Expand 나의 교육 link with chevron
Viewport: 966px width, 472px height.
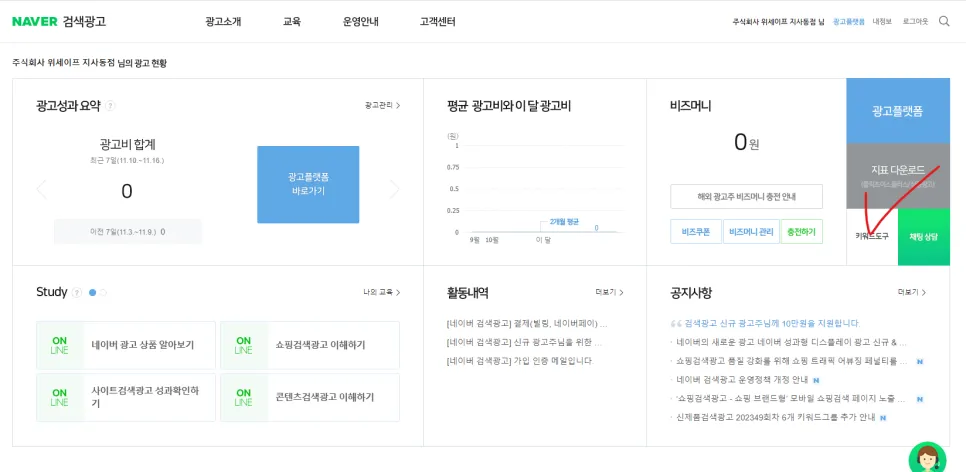tap(382, 292)
